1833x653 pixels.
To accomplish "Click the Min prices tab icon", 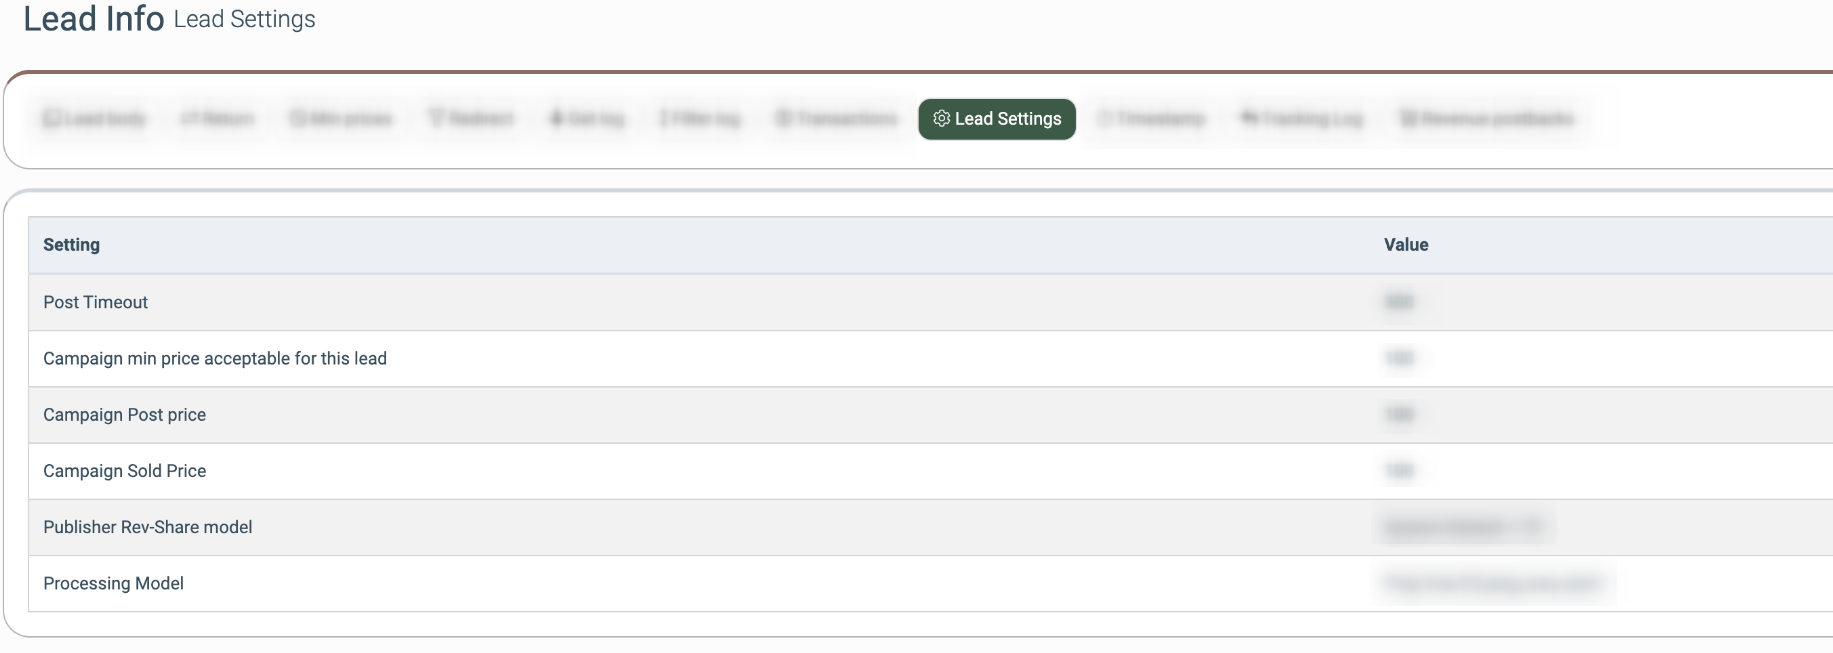I will 298,119.
